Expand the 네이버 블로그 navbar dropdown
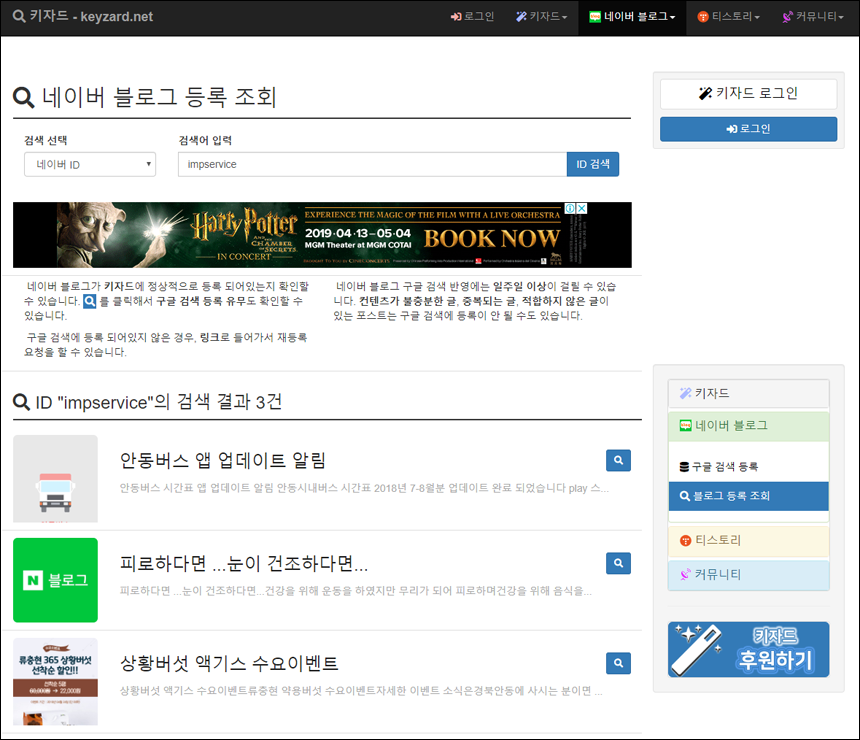Viewport: 860px width, 740px height. point(632,16)
